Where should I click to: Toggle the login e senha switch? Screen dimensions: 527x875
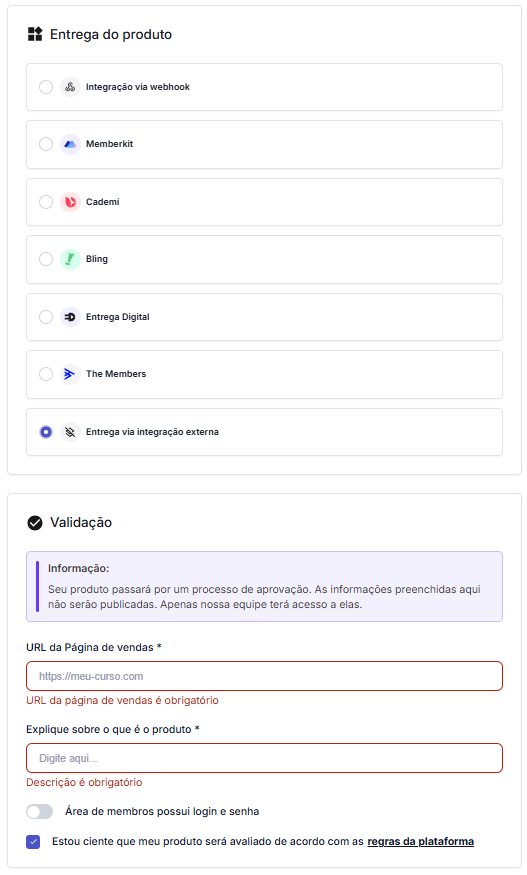tap(40, 811)
